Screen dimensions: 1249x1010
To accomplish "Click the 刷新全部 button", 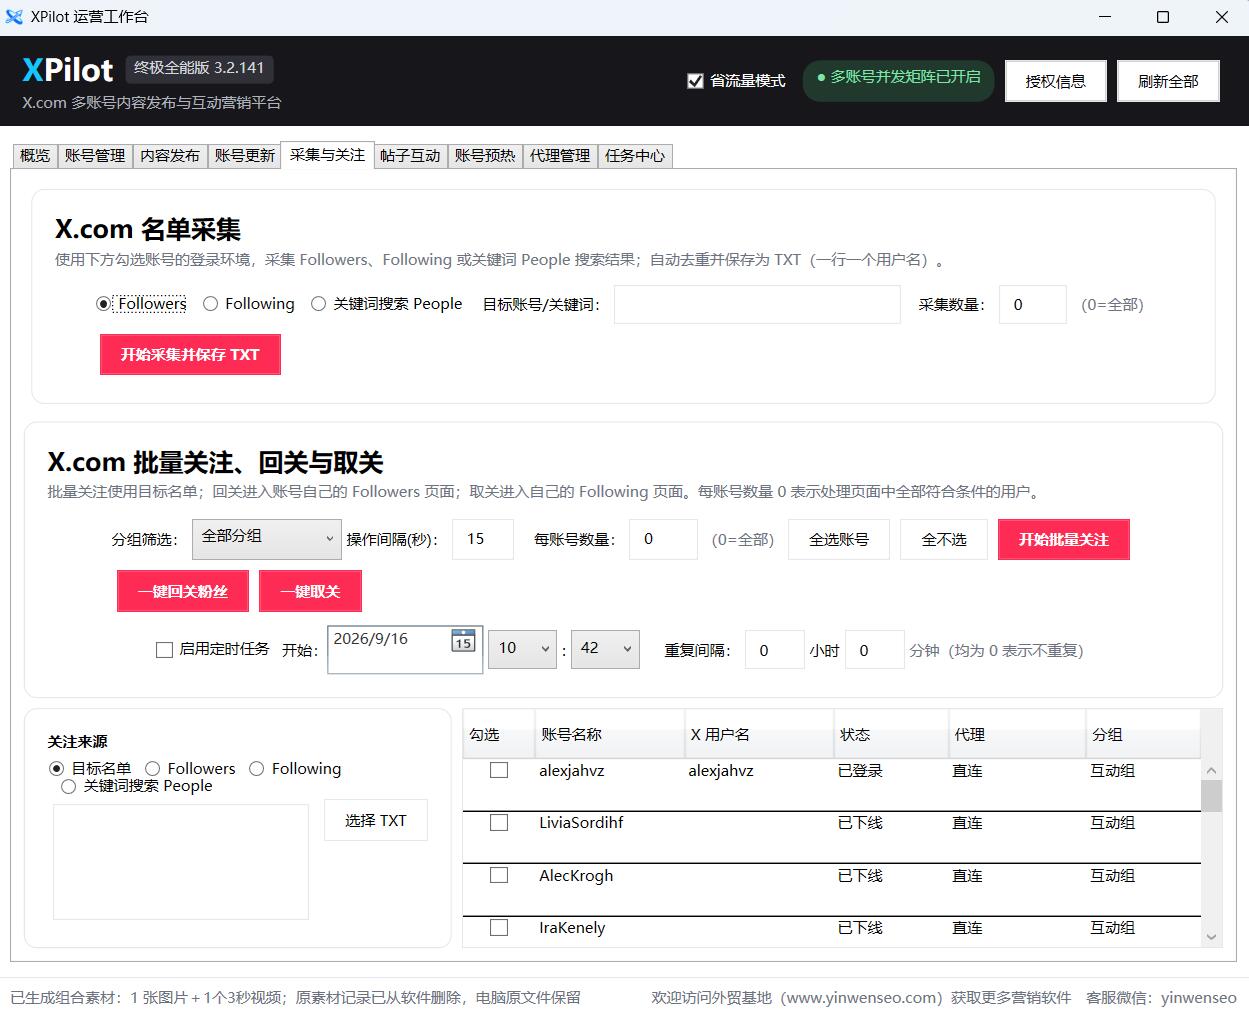I will point(1168,81).
